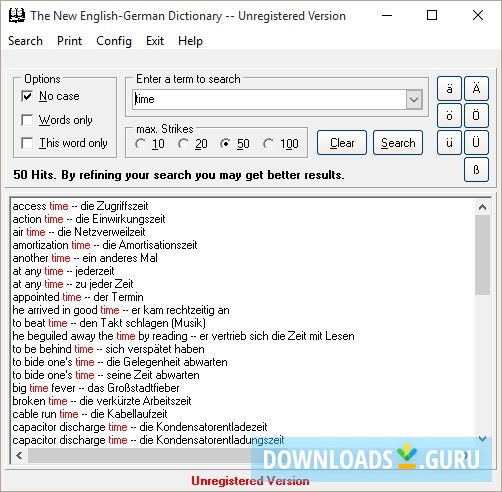
Task: Click the Search button
Action: pyautogui.click(x=398, y=143)
